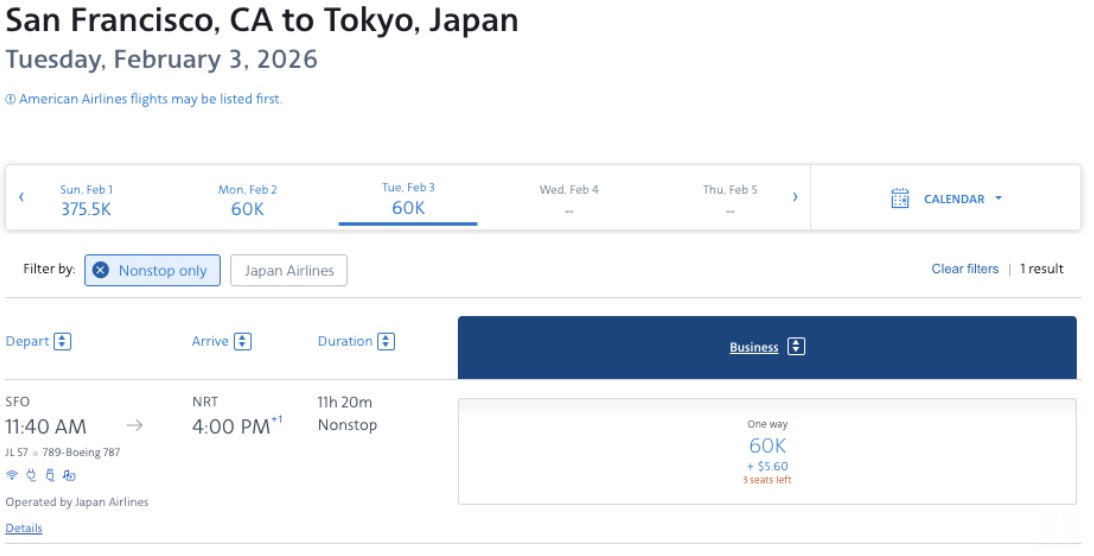This screenshot has height=556, width=1094.
Task: Click the '4:00 PM' arrival time
Action: 231,426
